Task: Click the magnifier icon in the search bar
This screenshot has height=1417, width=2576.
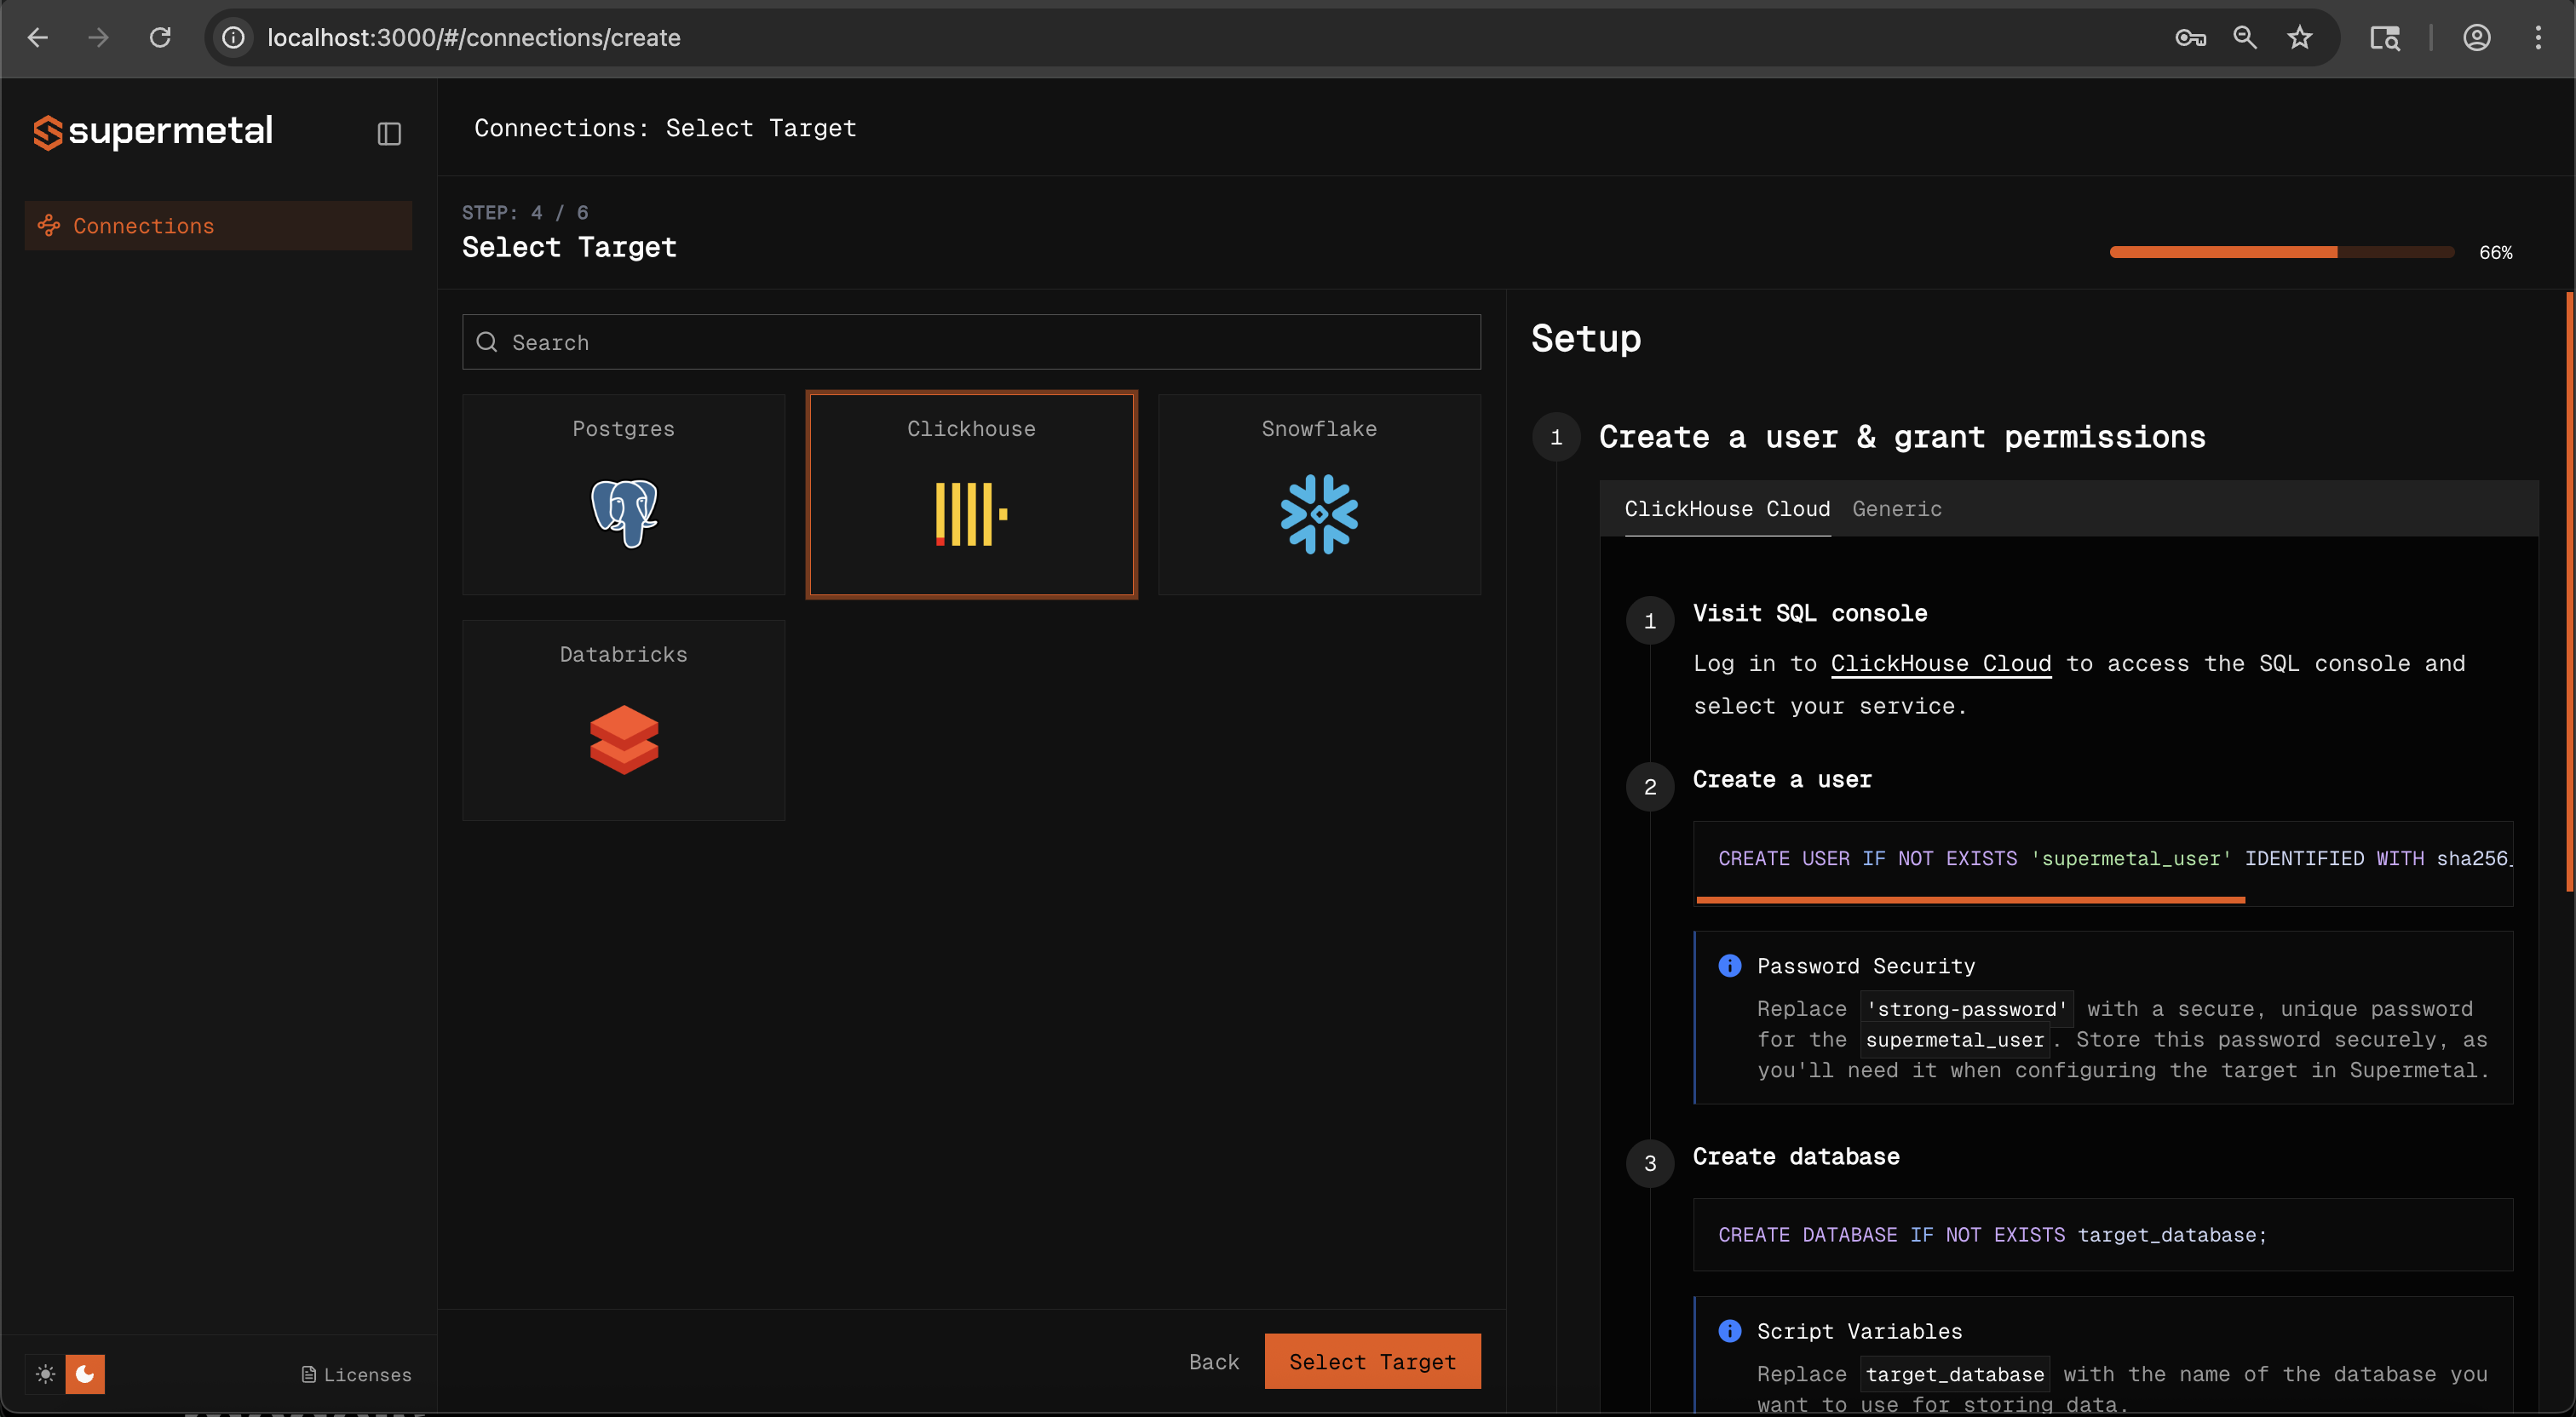Action: click(x=487, y=342)
